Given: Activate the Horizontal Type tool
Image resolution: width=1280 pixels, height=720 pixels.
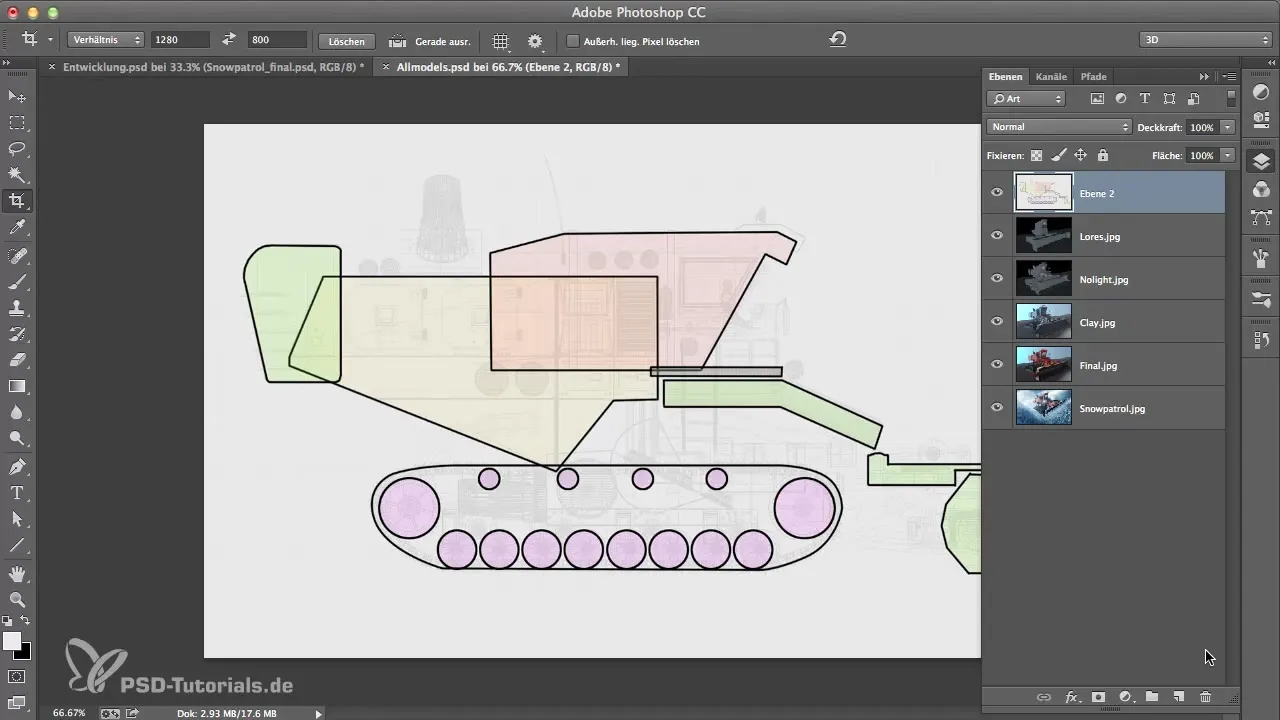Looking at the screenshot, I should 17,493.
